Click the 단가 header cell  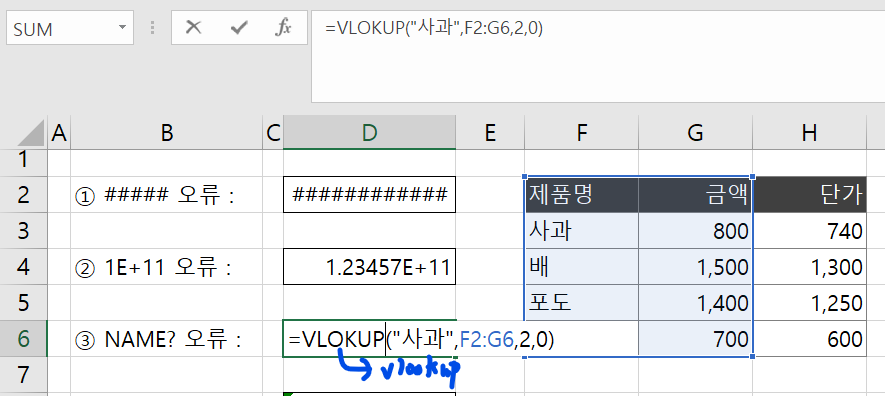coord(809,195)
